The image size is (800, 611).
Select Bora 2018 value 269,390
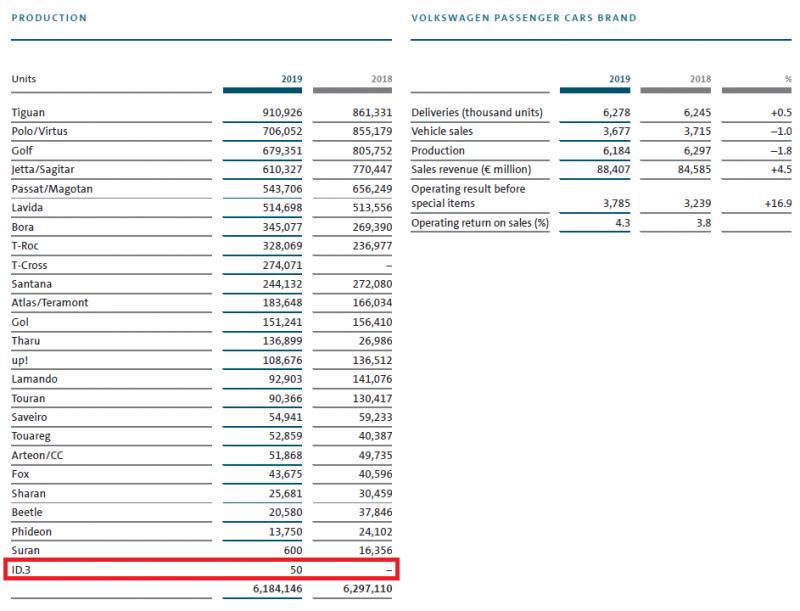coord(372,227)
